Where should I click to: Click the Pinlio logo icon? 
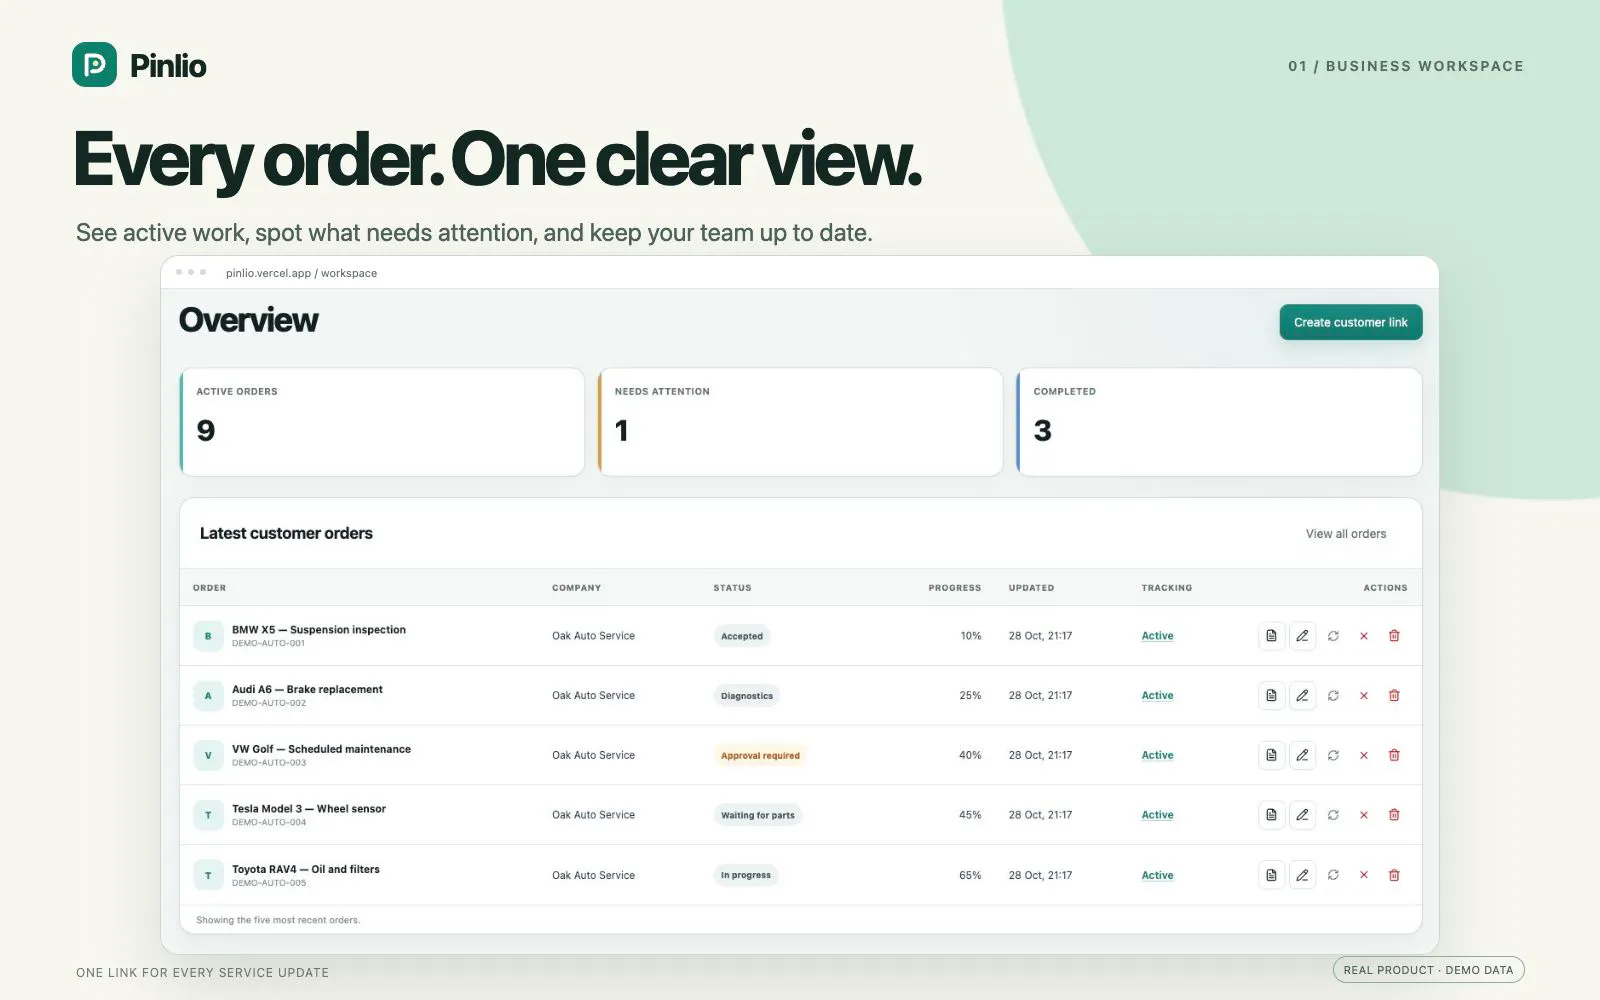coord(94,65)
